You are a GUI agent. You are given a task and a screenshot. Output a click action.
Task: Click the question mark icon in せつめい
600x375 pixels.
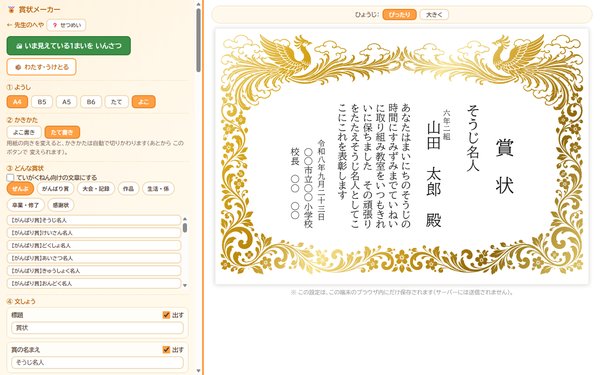55,25
